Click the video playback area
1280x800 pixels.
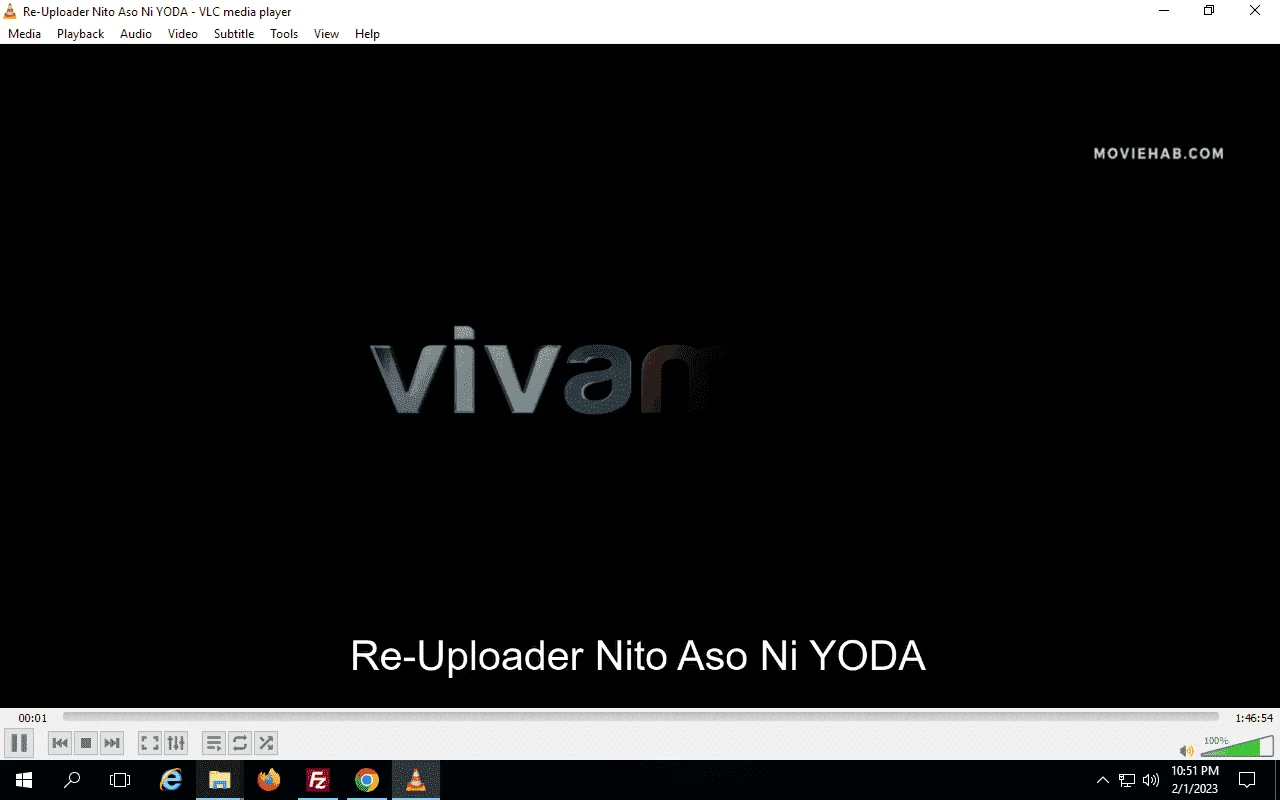[640, 375]
